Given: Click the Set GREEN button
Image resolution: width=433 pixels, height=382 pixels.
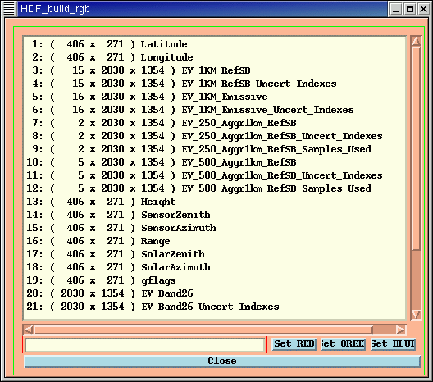Looking at the screenshot, I should pyautogui.click(x=343, y=344).
